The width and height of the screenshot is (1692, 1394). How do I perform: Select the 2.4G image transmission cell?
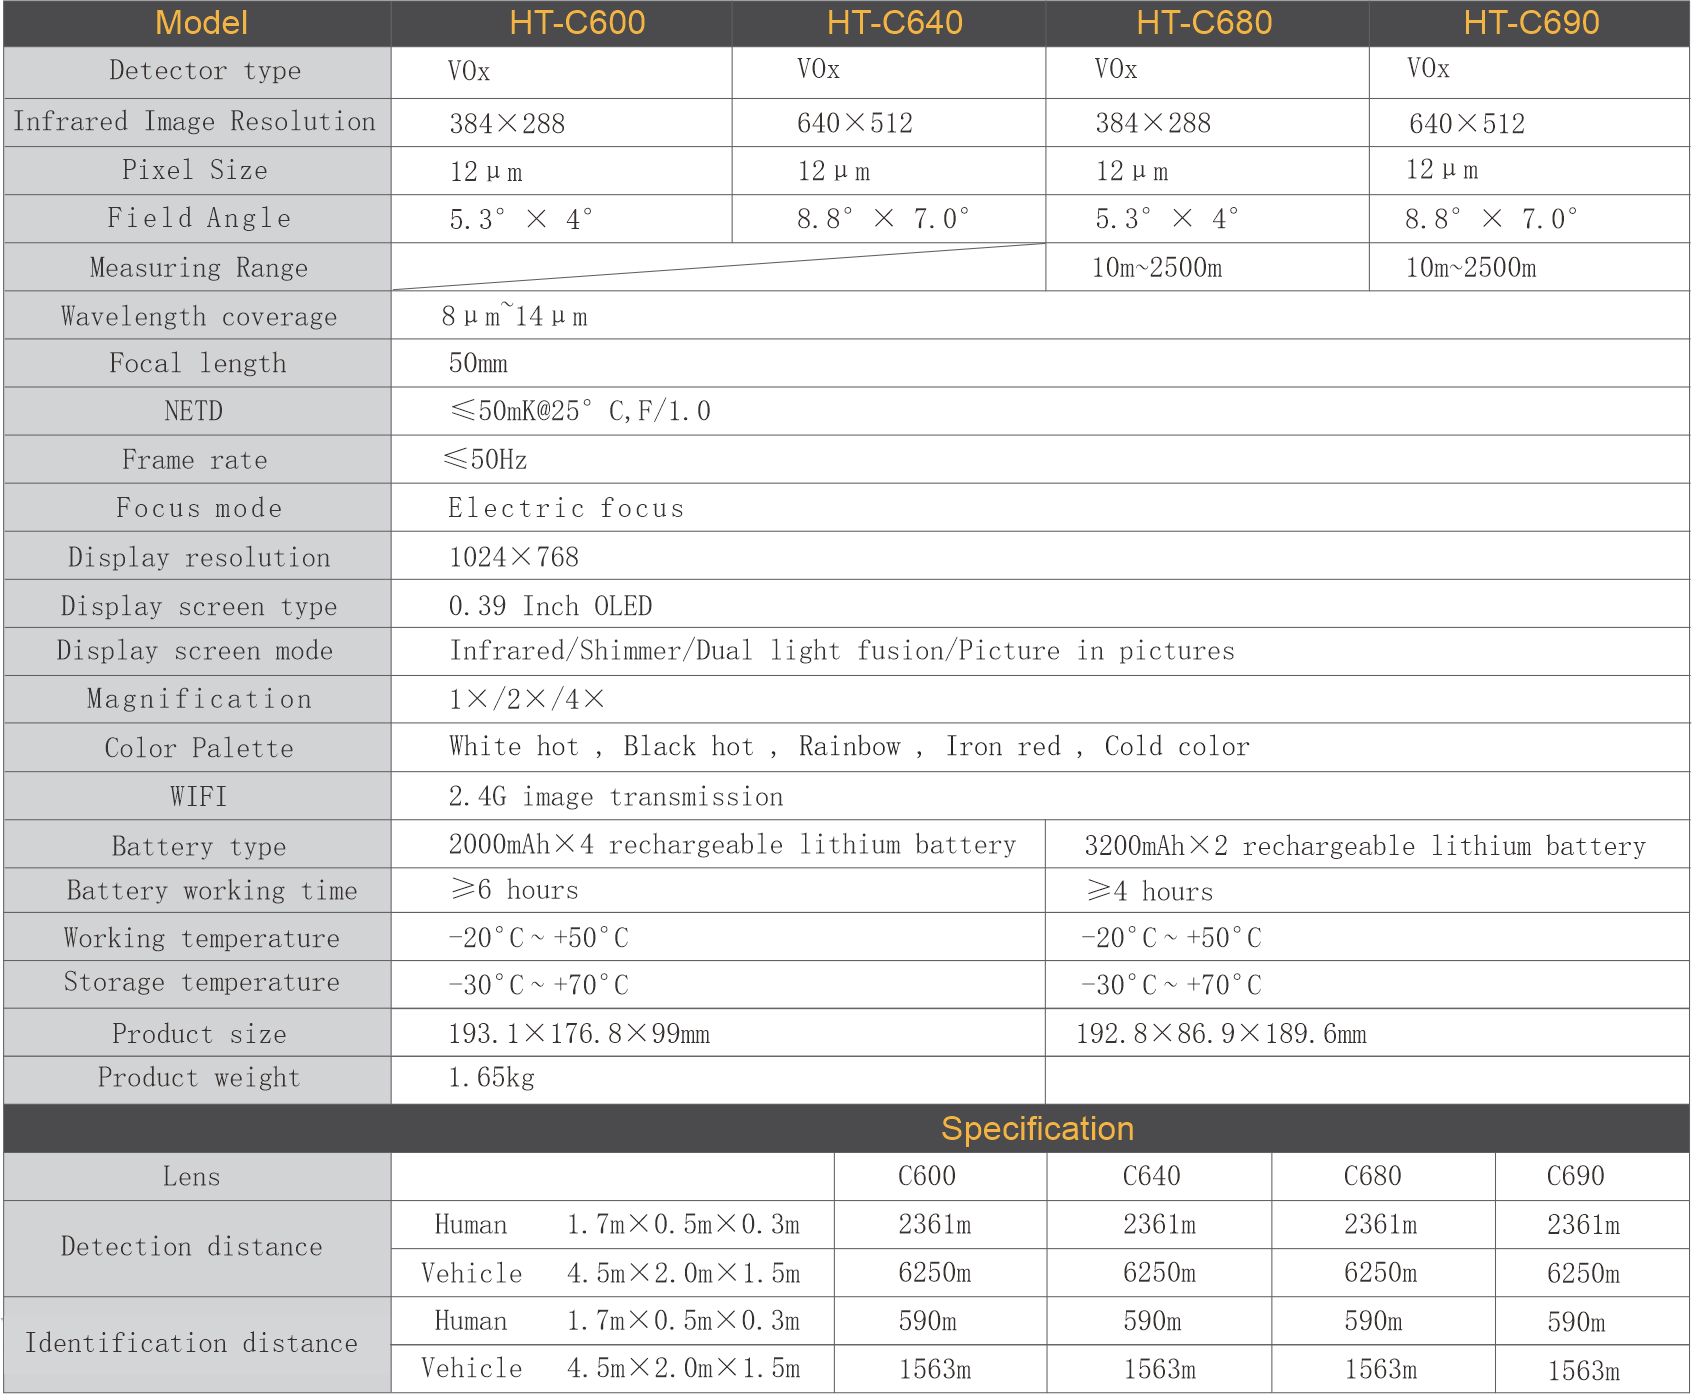point(615,797)
